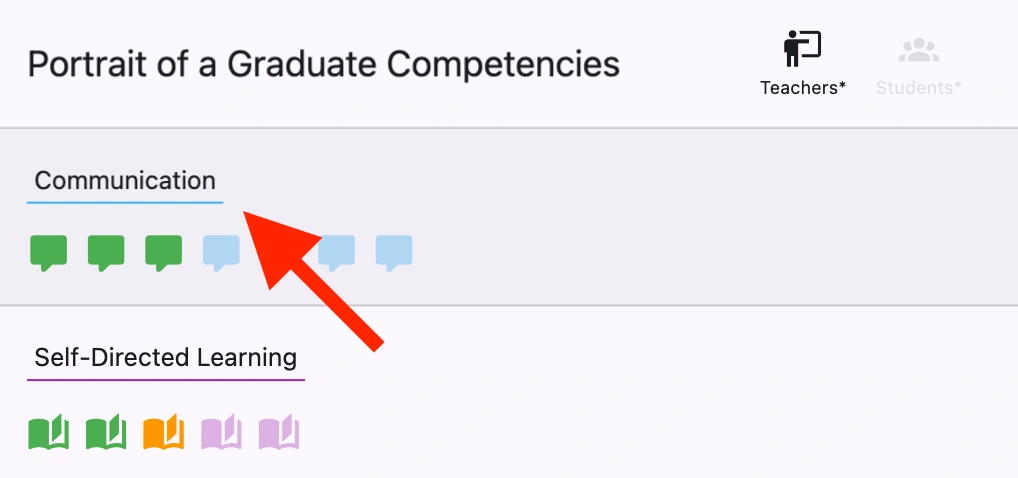
Task: Click the first light-blue speech bubble
Action: click(x=221, y=252)
